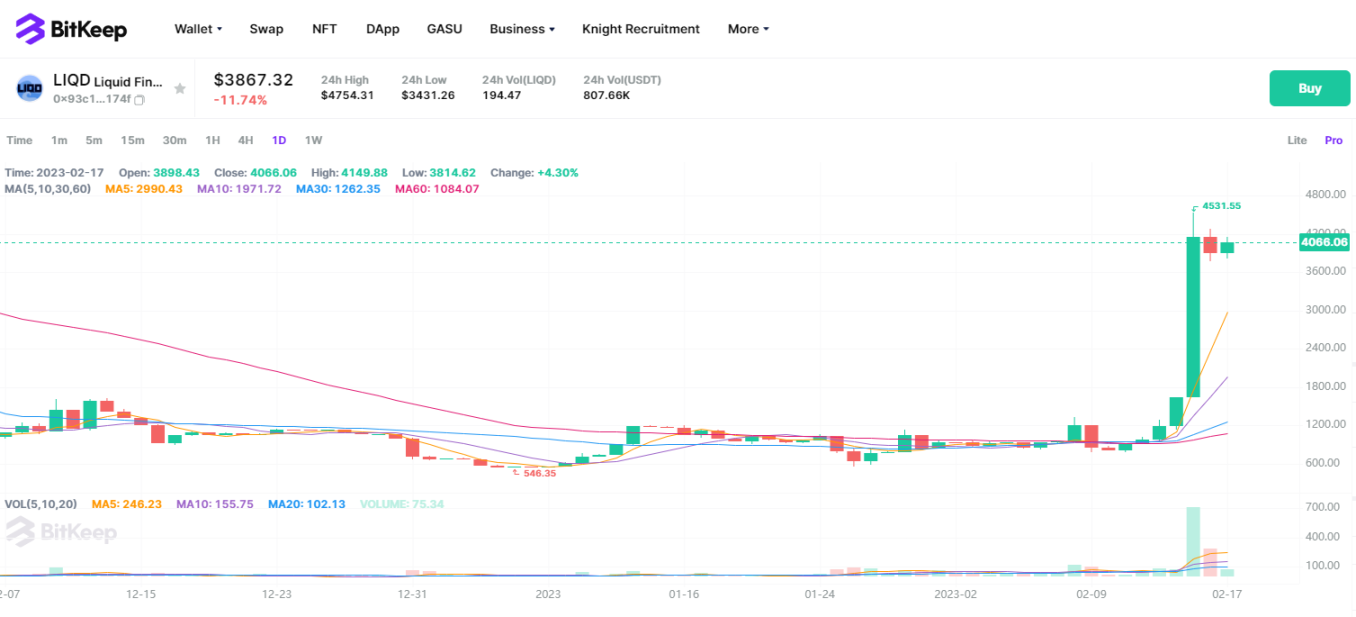Click the green Buy button
This screenshot has height=617, width=1356.
click(x=1309, y=88)
